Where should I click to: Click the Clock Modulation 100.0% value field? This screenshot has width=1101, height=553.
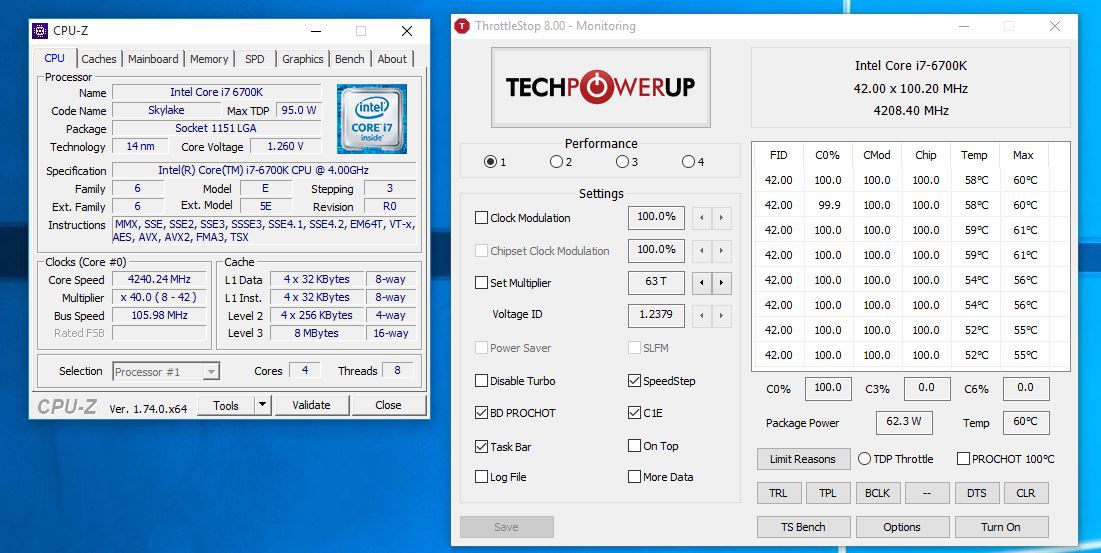(x=657, y=217)
